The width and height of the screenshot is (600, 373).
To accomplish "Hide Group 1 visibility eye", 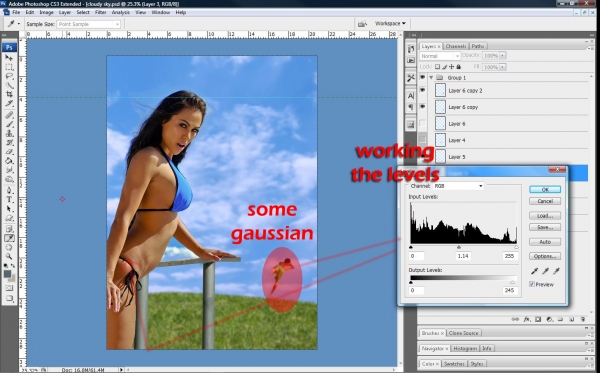I will pyautogui.click(x=422, y=77).
